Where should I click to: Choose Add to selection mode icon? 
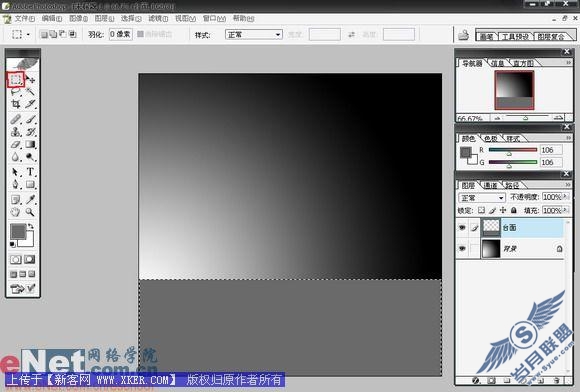(53, 34)
